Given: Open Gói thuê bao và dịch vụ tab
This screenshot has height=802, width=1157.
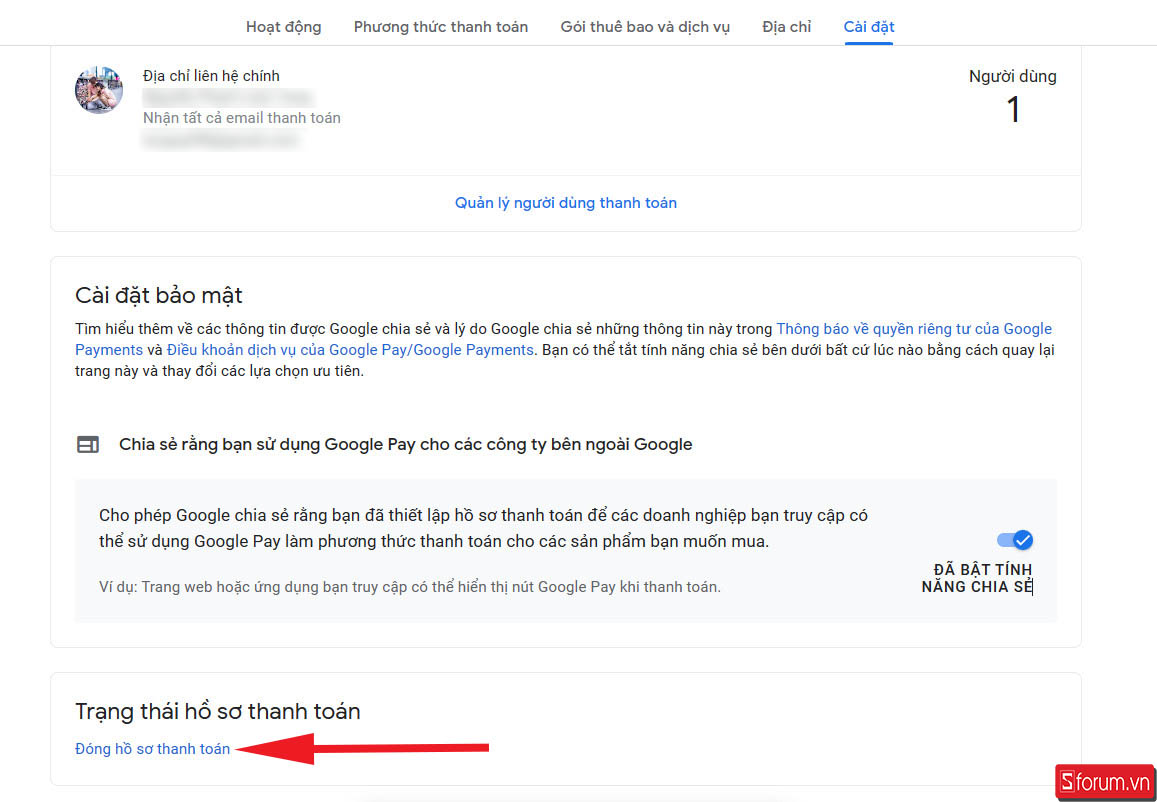Looking at the screenshot, I should click(645, 27).
